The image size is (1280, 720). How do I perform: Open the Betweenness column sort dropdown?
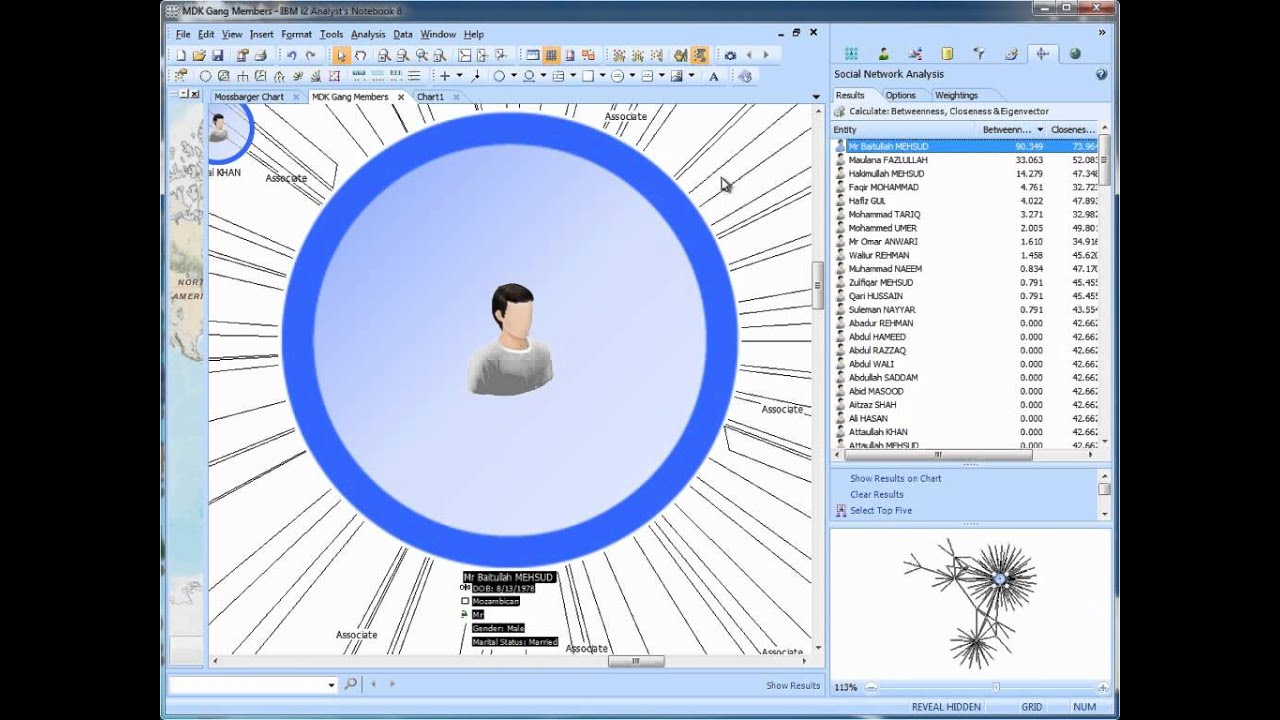point(1040,130)
